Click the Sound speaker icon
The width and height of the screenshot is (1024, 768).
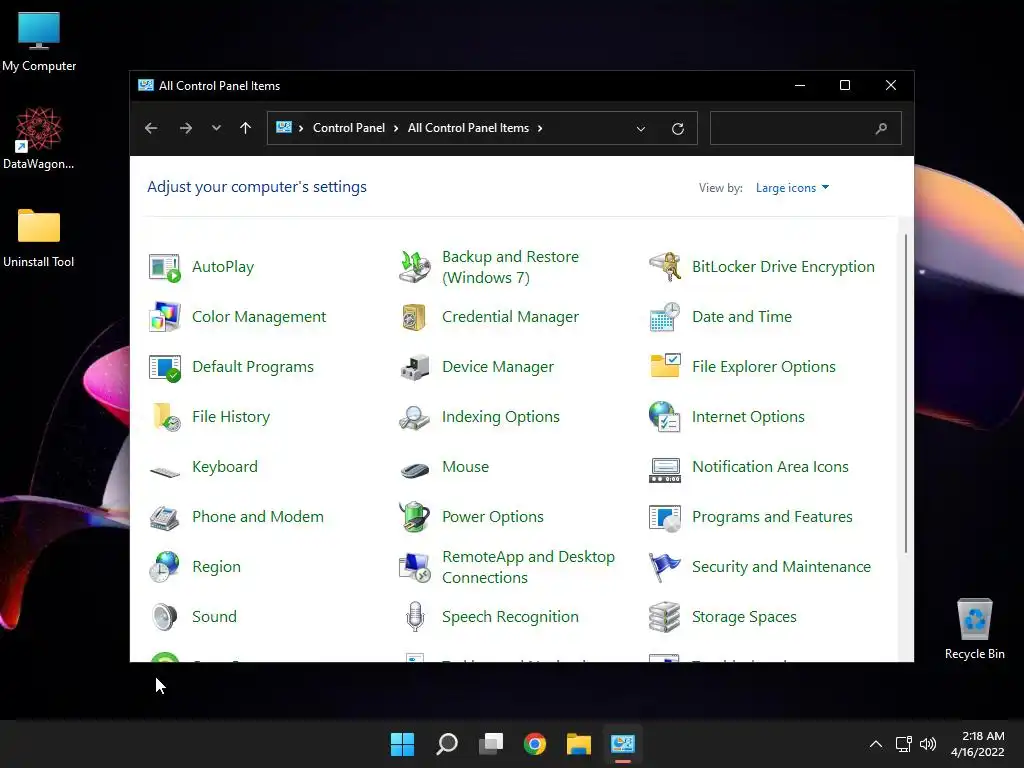click(165, 617)
